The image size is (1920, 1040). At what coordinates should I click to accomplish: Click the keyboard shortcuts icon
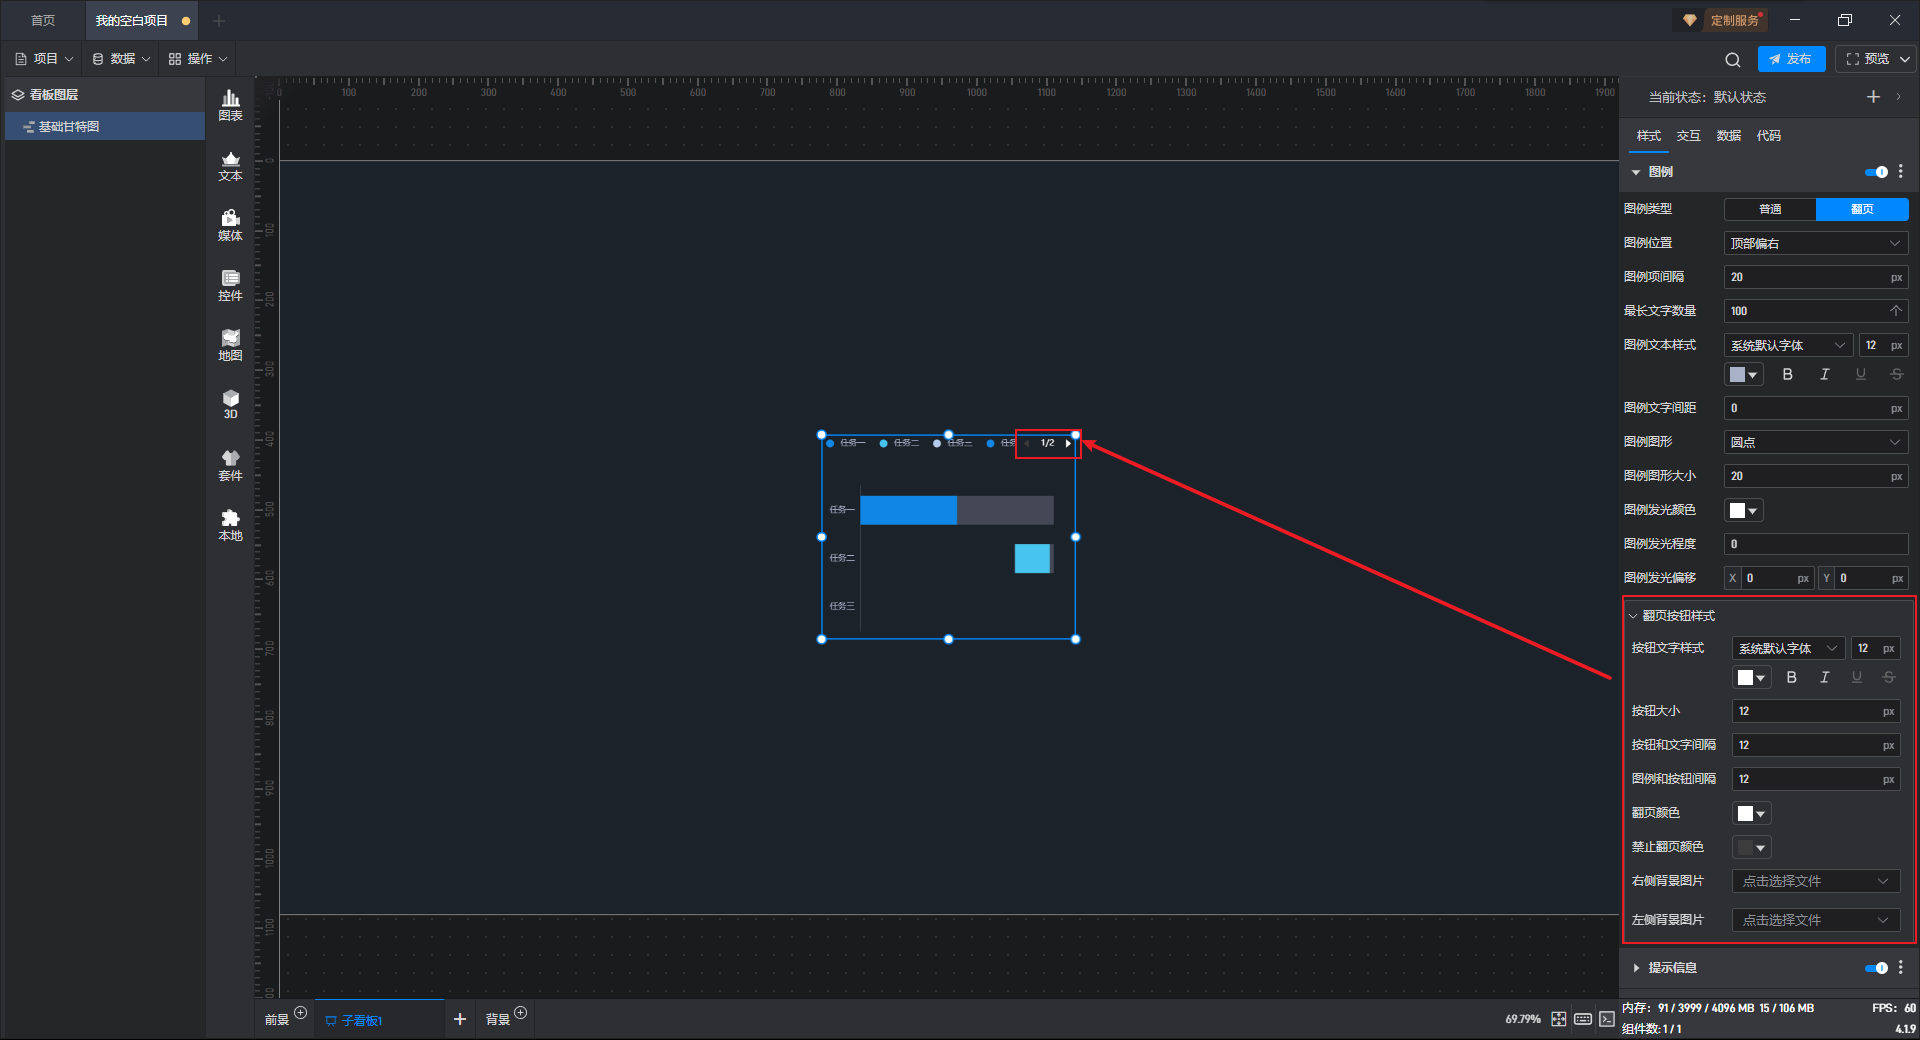tap(1583, 1019)
